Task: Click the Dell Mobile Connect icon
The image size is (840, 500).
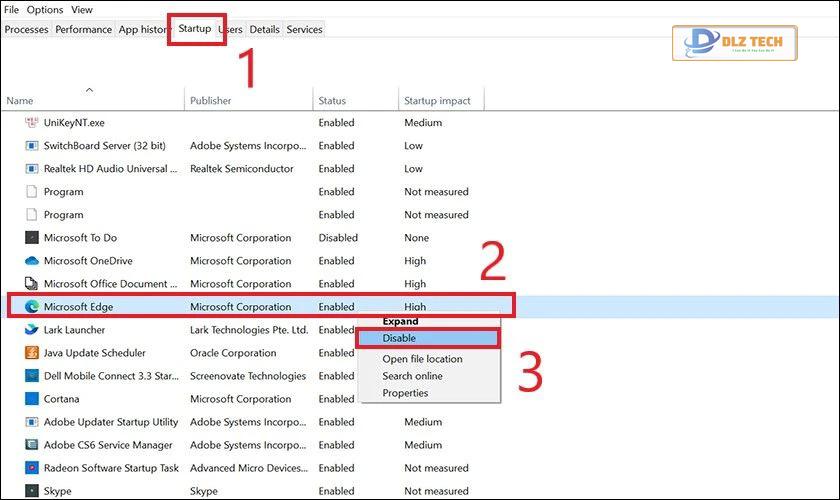Action: pyautogui.click(x=32, y=376)
